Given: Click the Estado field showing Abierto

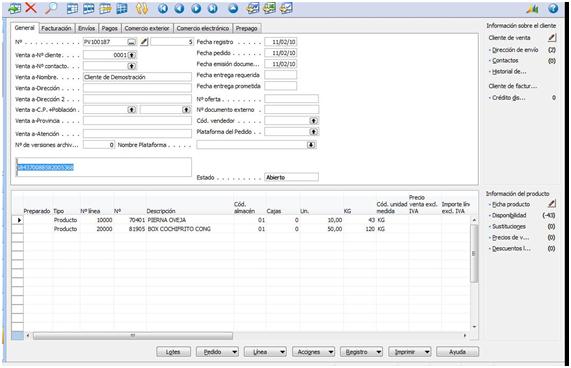Looking at the screenshot, I should tap(291, 177).
